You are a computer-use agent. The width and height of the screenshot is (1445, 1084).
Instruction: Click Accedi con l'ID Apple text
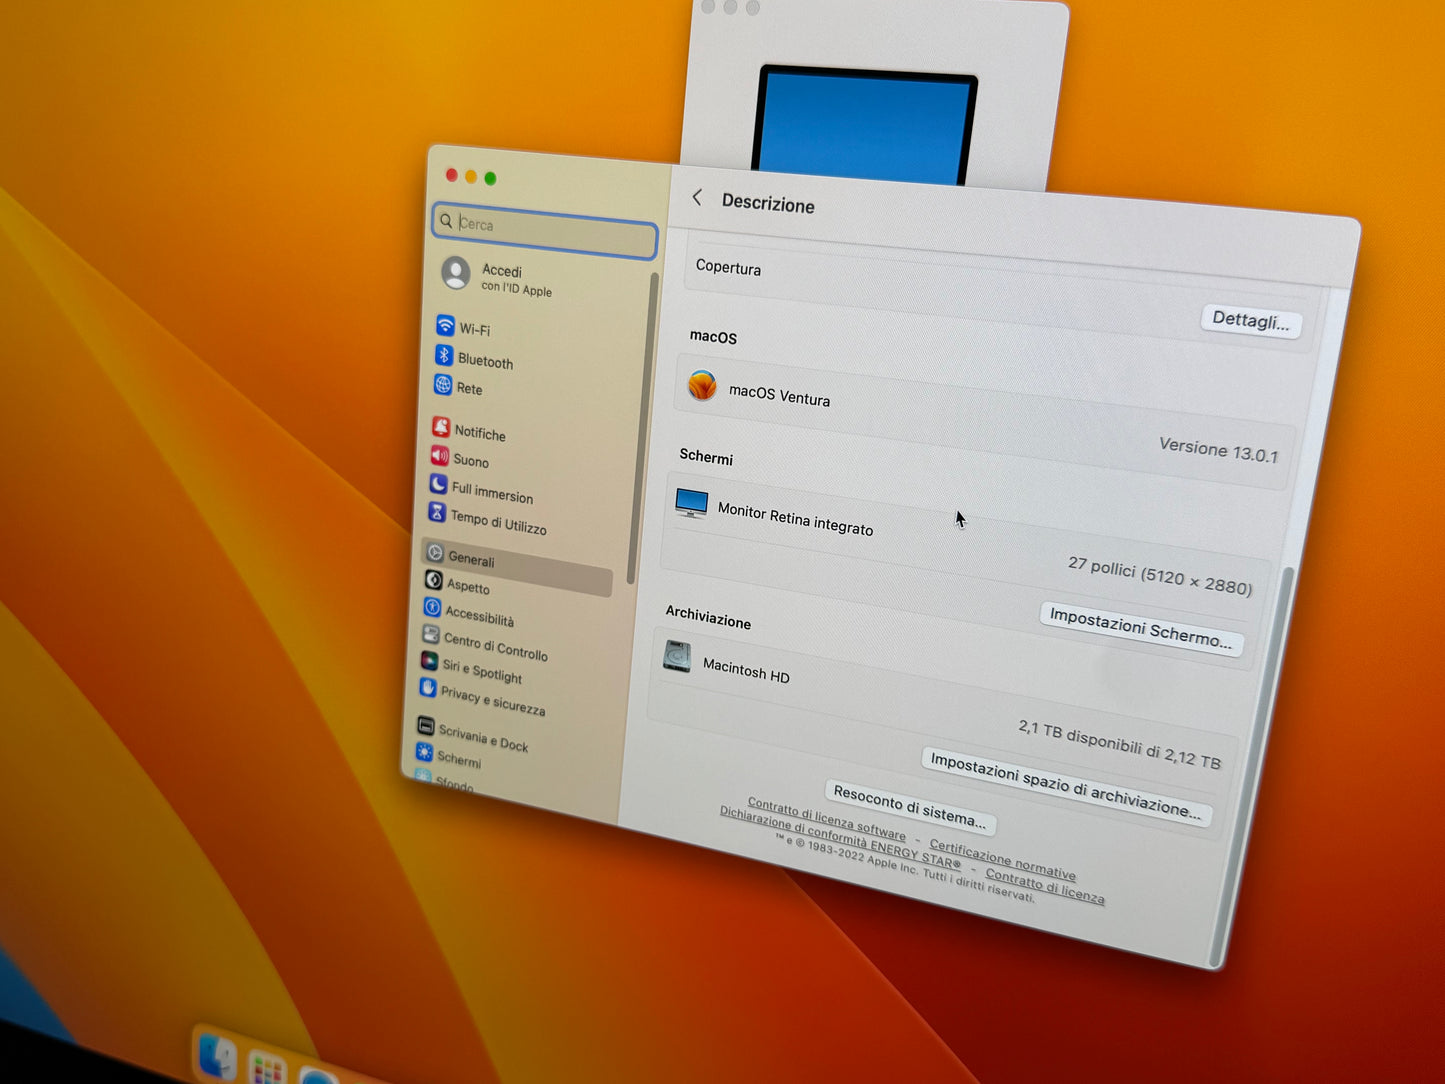pos(516,279)
